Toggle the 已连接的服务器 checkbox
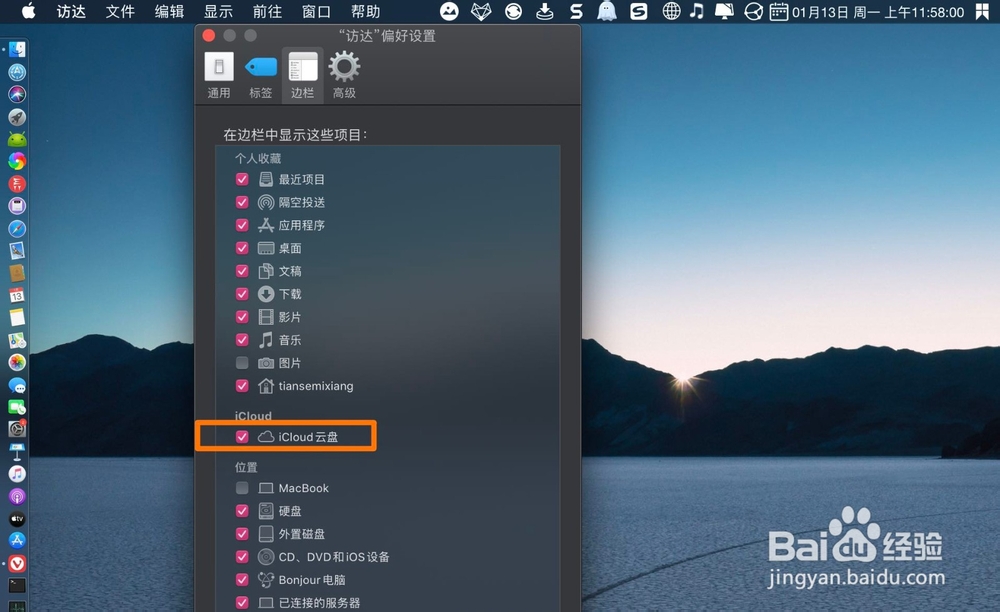1000x612 pixels. click(x=242, y=602)
